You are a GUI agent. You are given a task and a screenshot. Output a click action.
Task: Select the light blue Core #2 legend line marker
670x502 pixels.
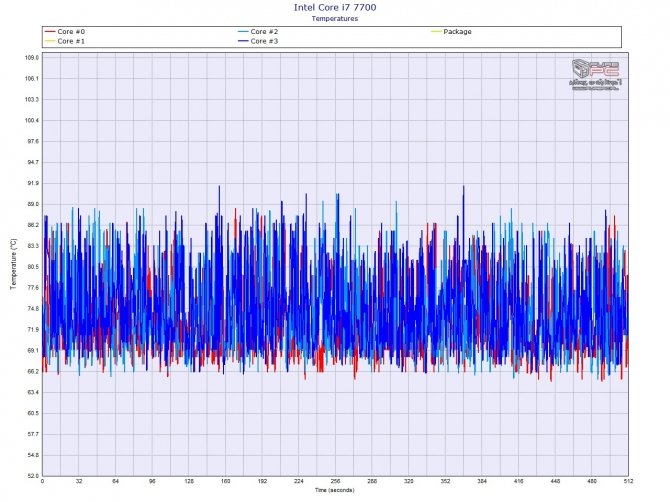click(244, 32)
